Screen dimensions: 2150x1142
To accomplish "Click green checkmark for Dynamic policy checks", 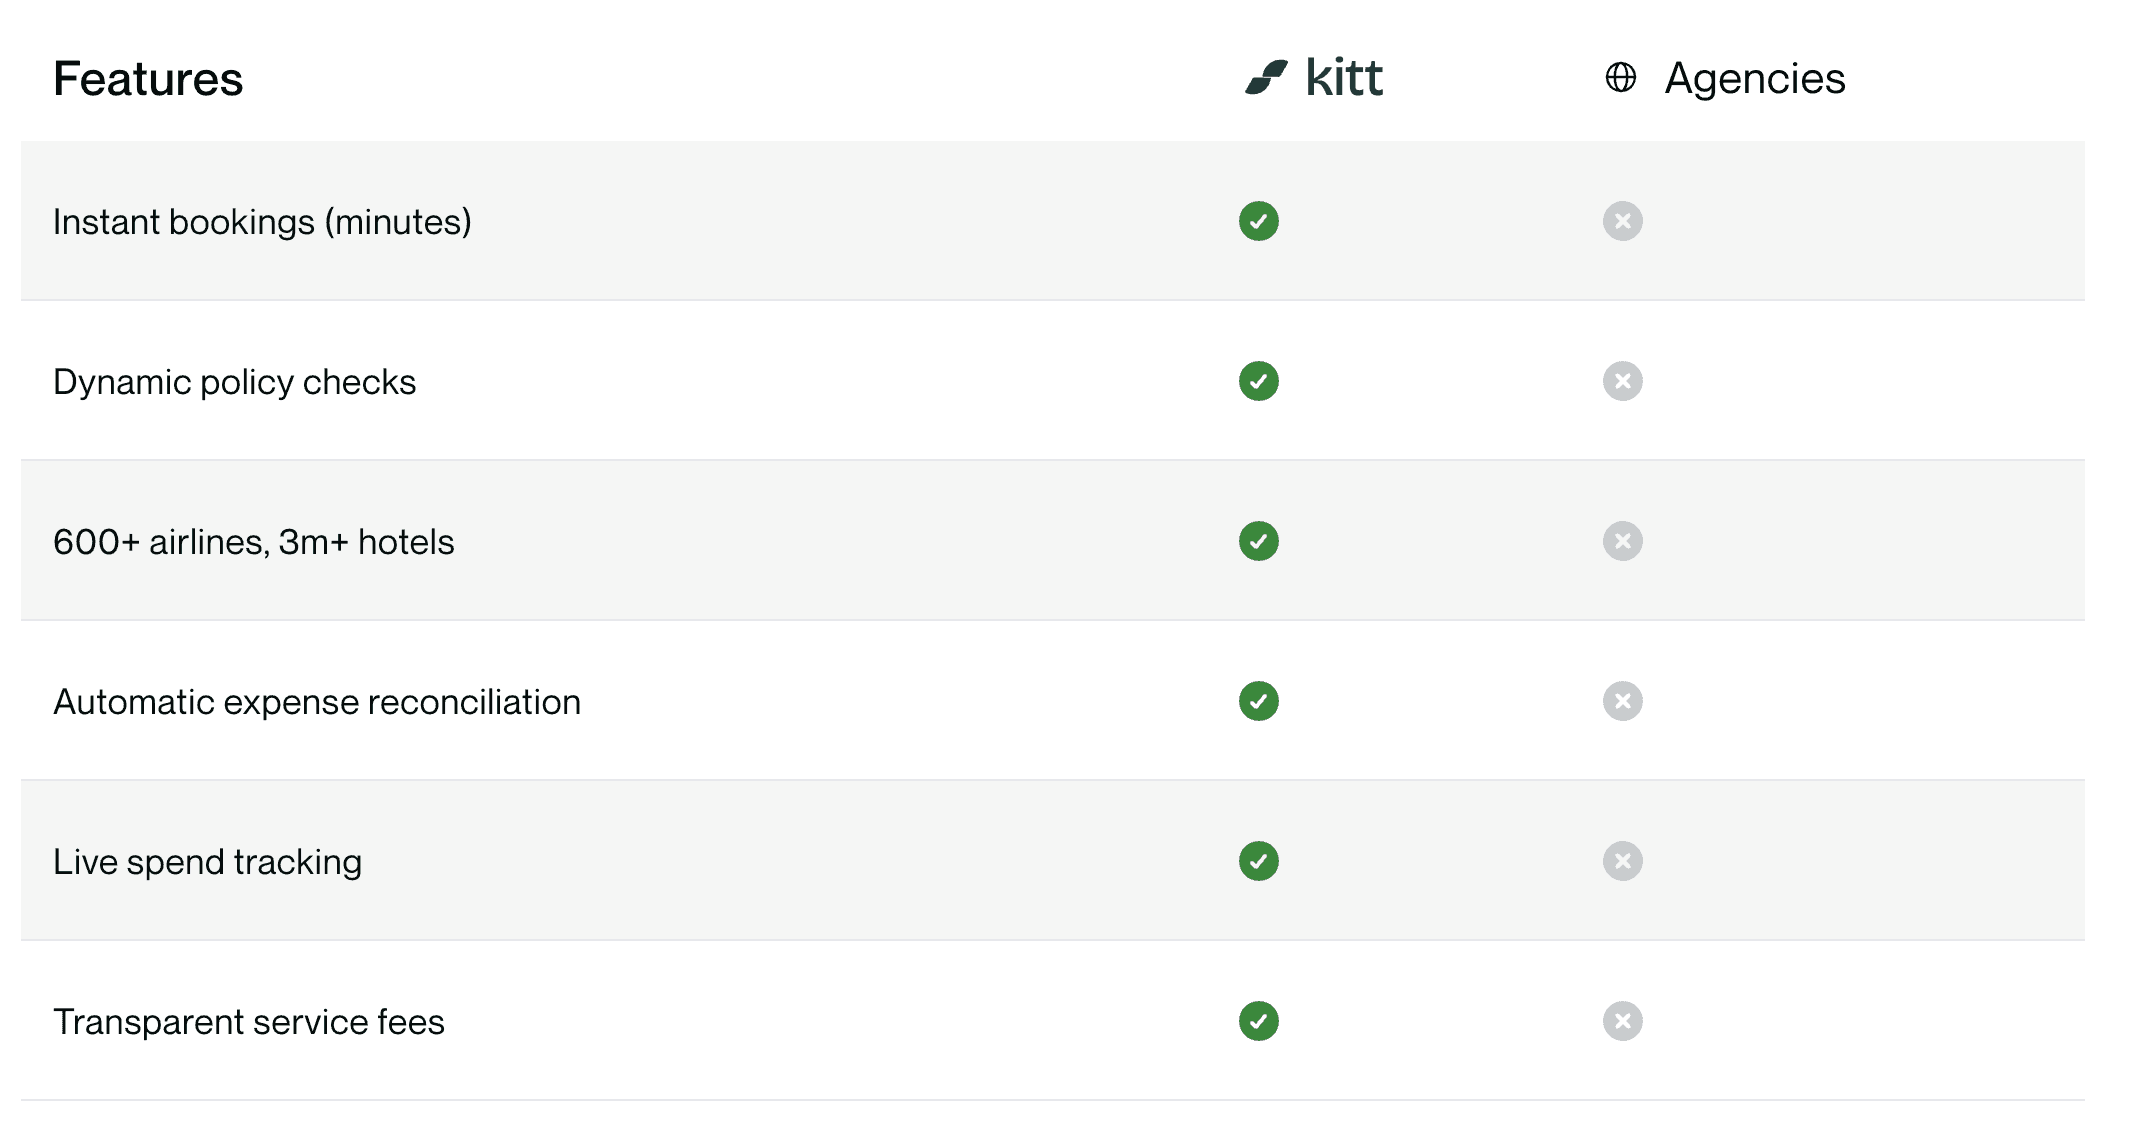I will coord(1259,381).
